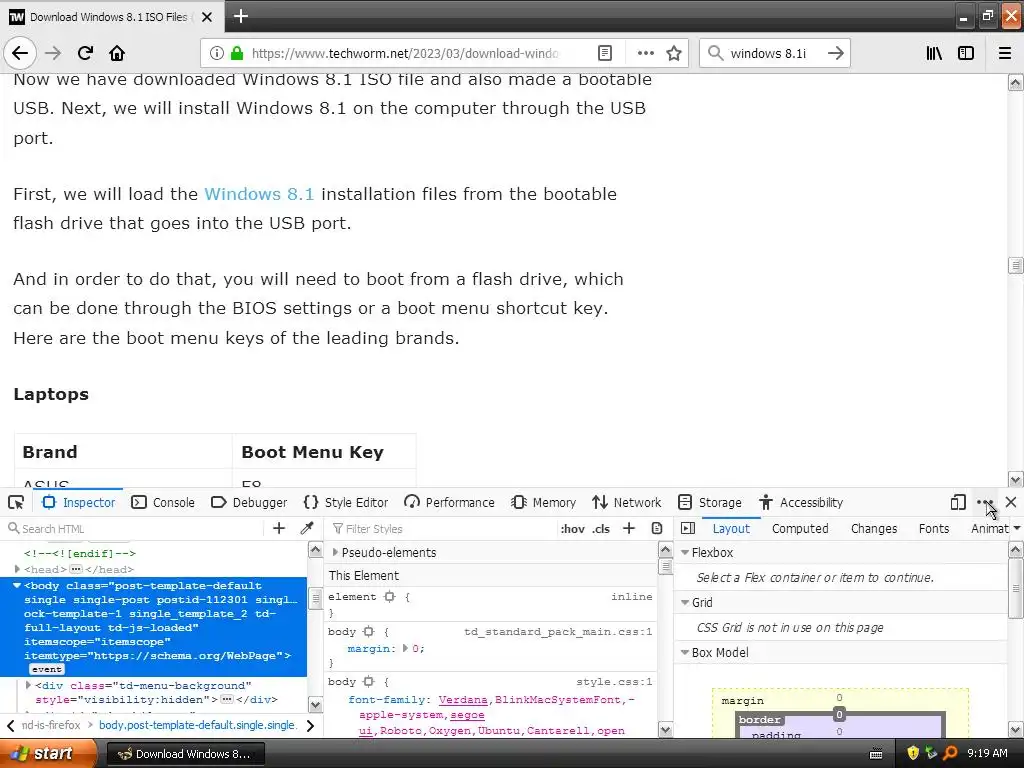Image resolution: width=1024 pixels, height=768 pixels.
Task: Open a new browser tab
Action: coord(240,16)
